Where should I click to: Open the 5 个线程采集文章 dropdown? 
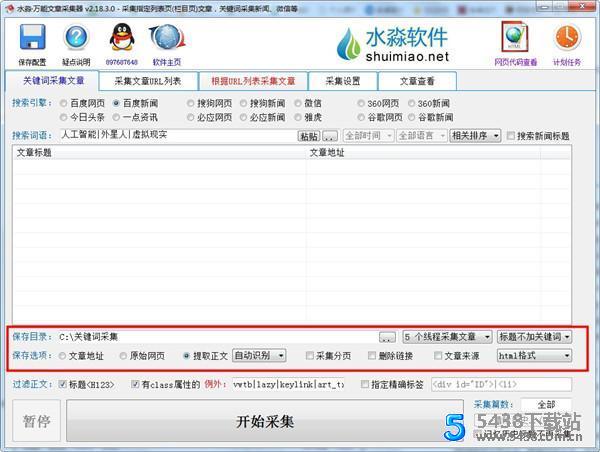click(x=447, y=337)
